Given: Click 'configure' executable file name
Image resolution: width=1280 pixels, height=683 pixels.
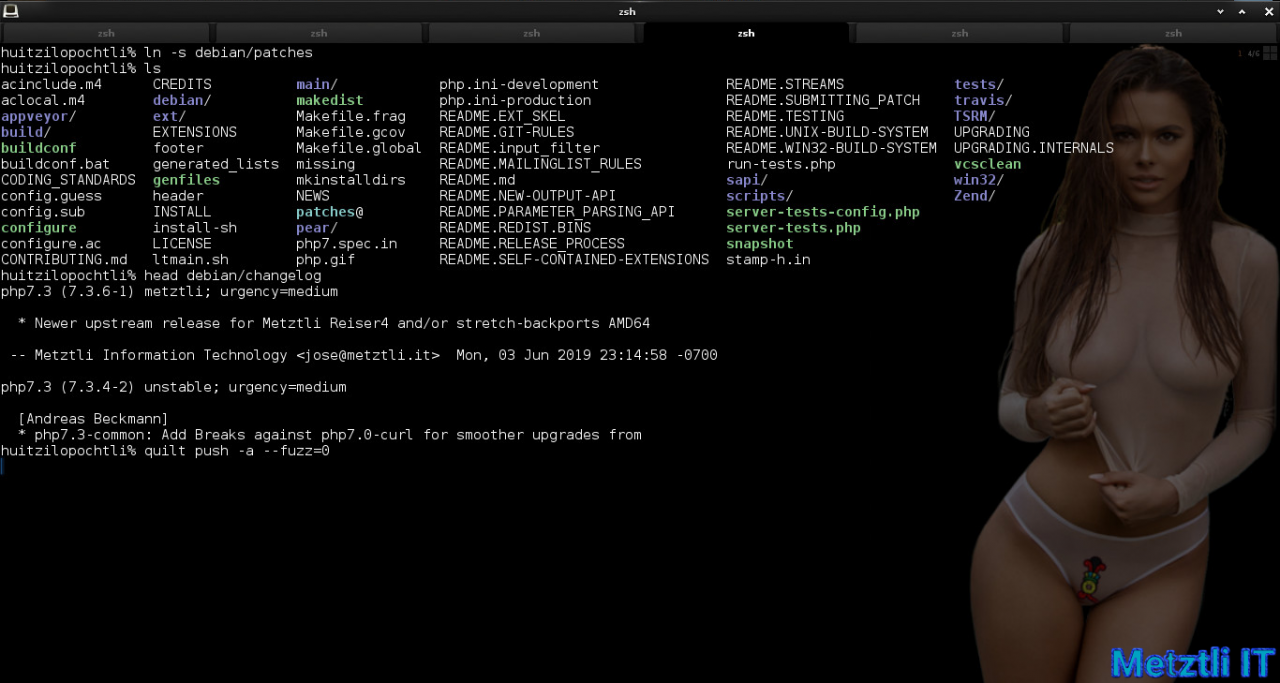Looking at the screenshot, I should click(x=39, y=228).
